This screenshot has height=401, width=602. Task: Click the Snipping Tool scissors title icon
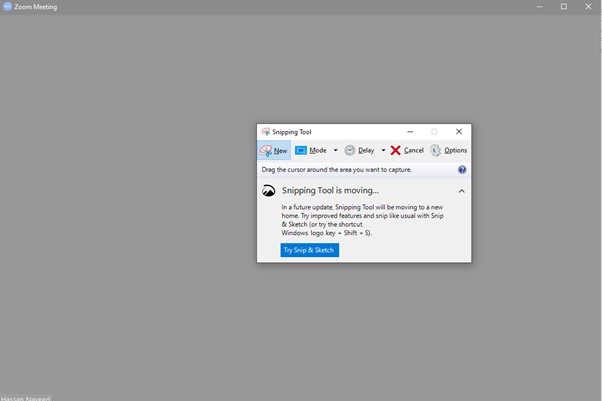(265, 132)
